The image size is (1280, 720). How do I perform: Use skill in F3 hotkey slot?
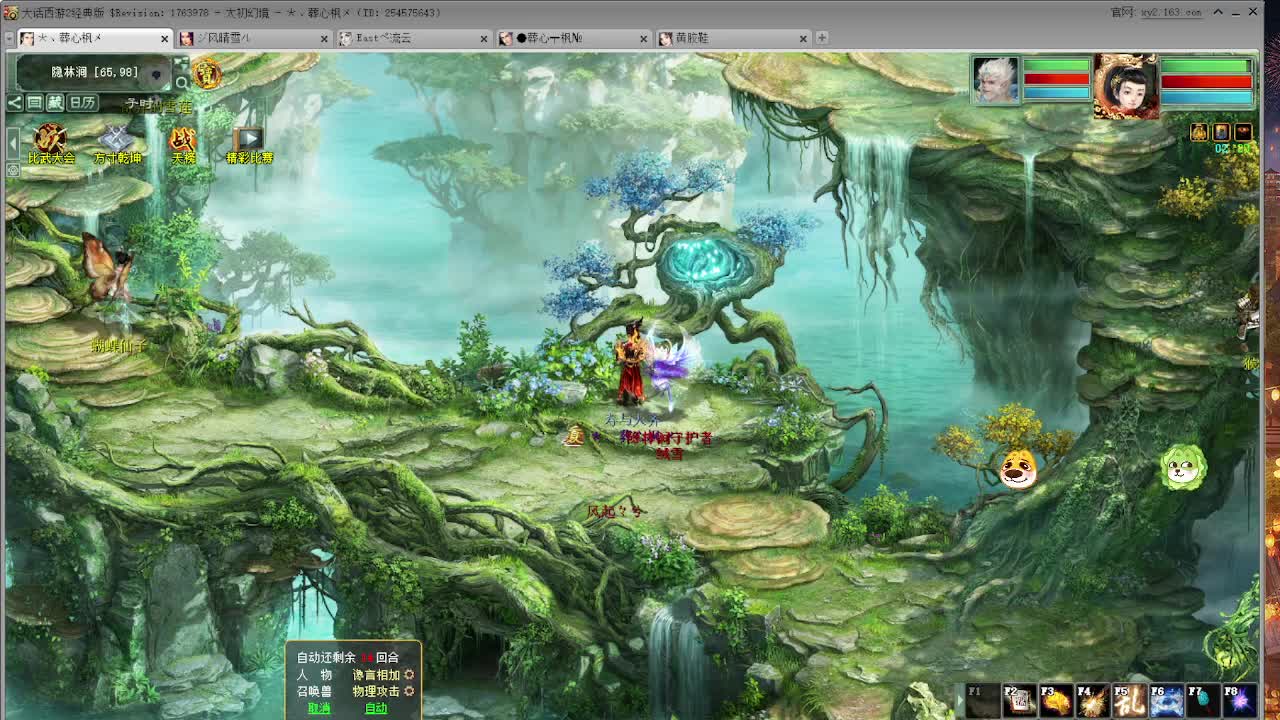[x=1056, y=700]
